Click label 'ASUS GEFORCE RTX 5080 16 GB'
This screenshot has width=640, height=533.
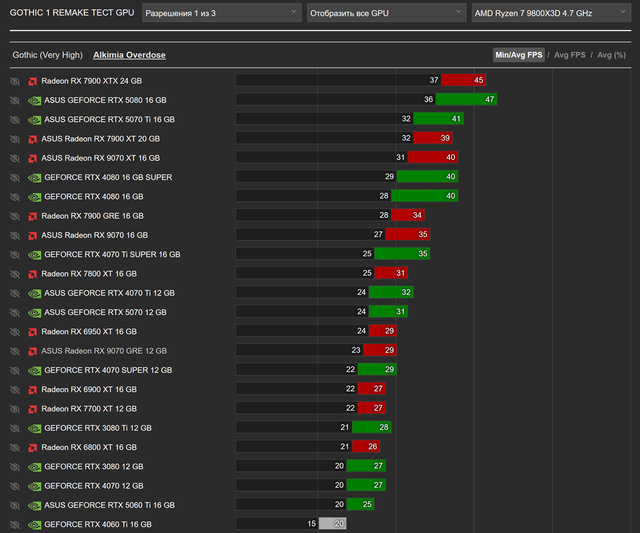coord(105,100)
